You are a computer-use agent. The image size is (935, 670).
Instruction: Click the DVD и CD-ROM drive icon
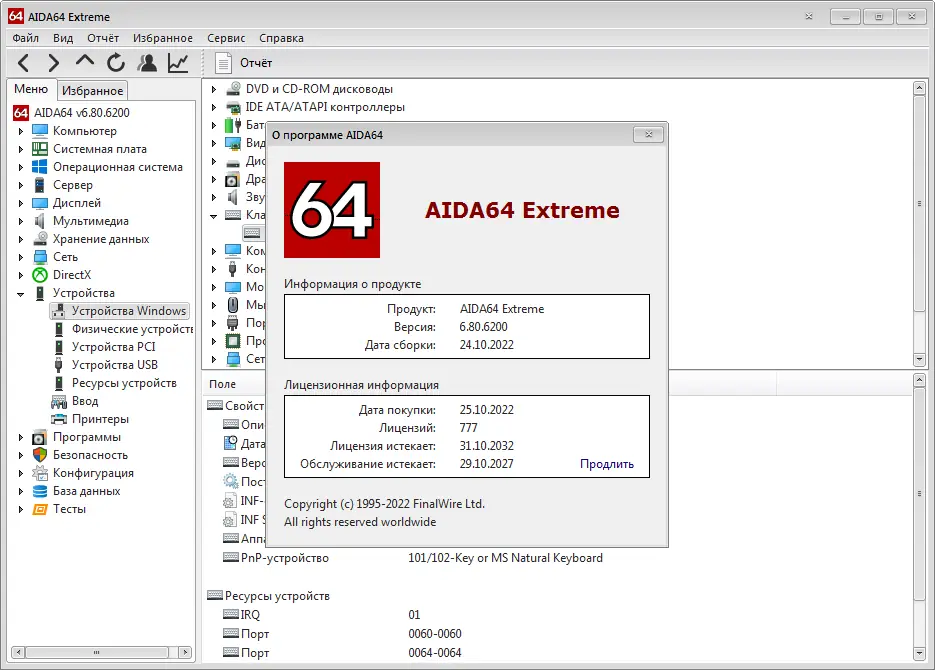click(233, 89)
